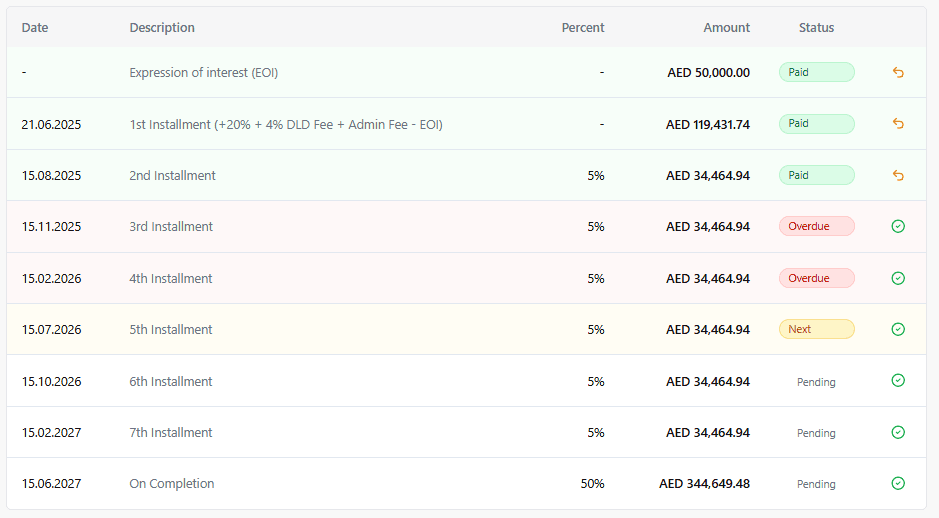
Task: Select '5th Installment' description
Action: point(171,329)
